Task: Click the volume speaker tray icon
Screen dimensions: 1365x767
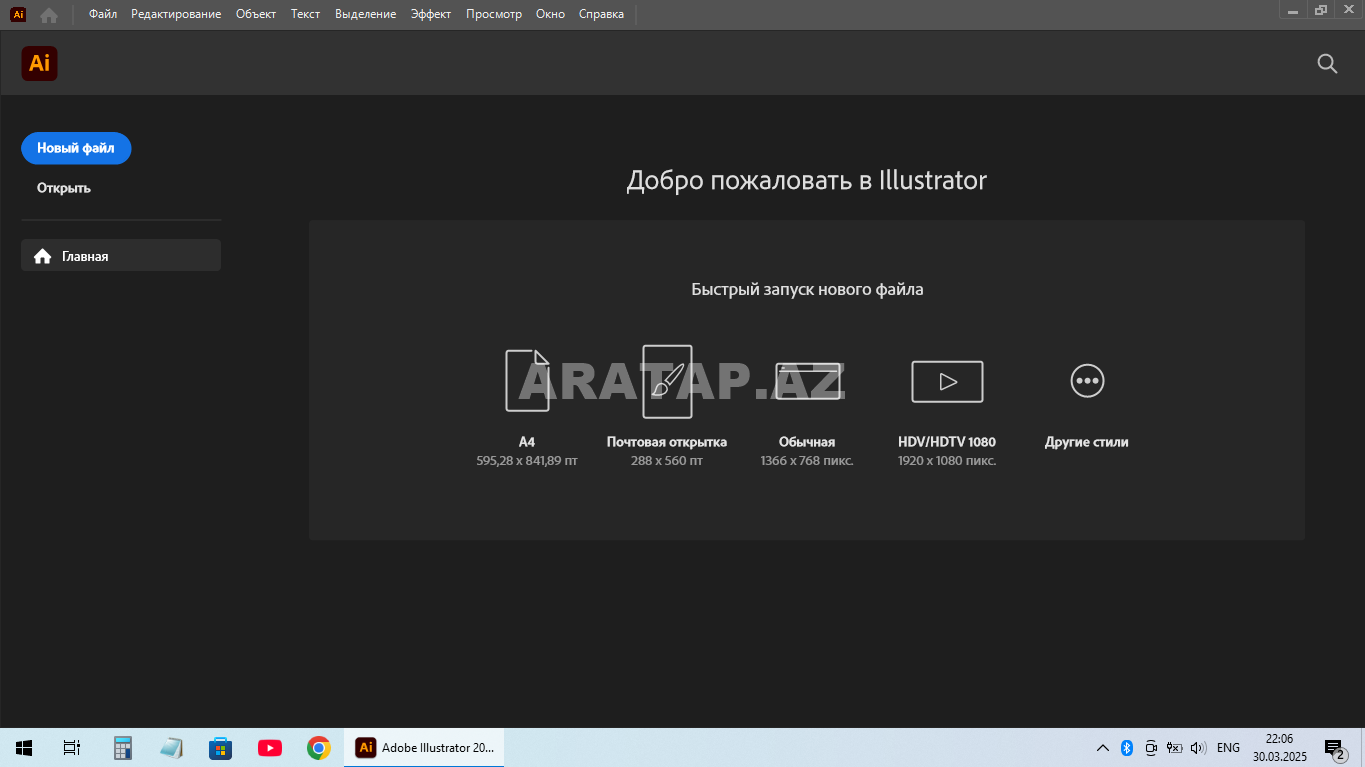Action: (1198, 748)
